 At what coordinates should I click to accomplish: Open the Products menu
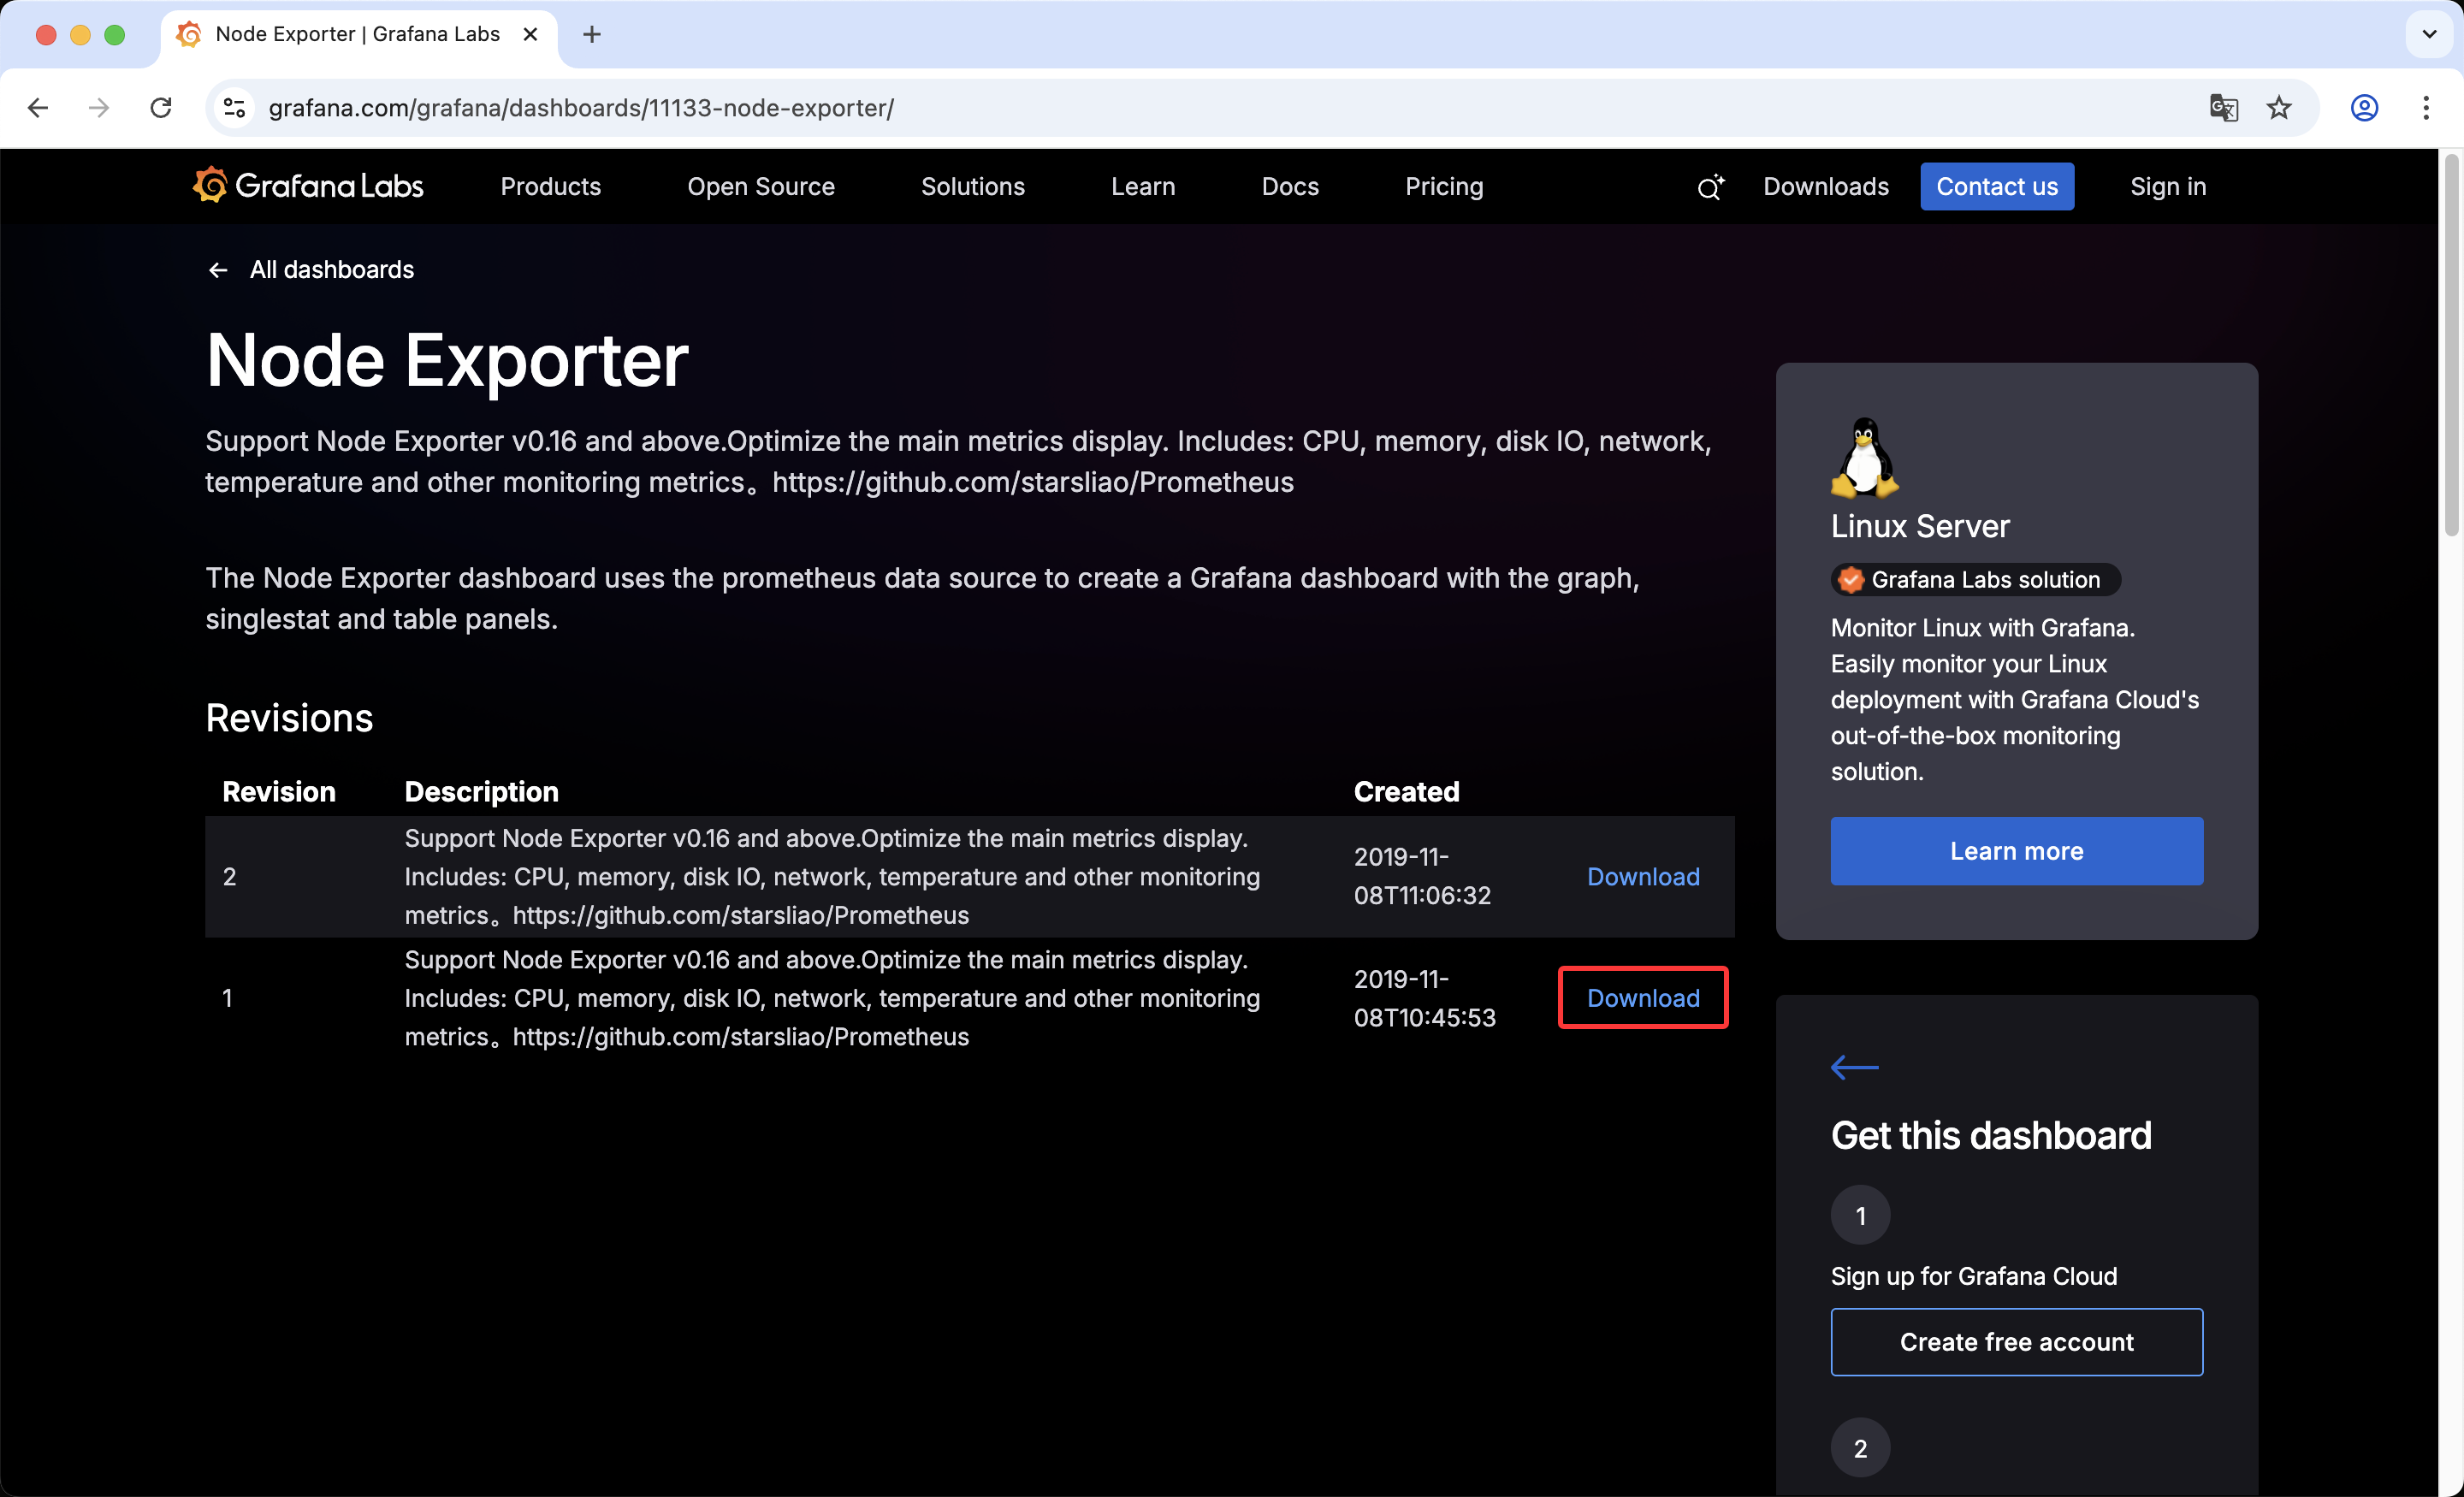[x=551, y=187]
